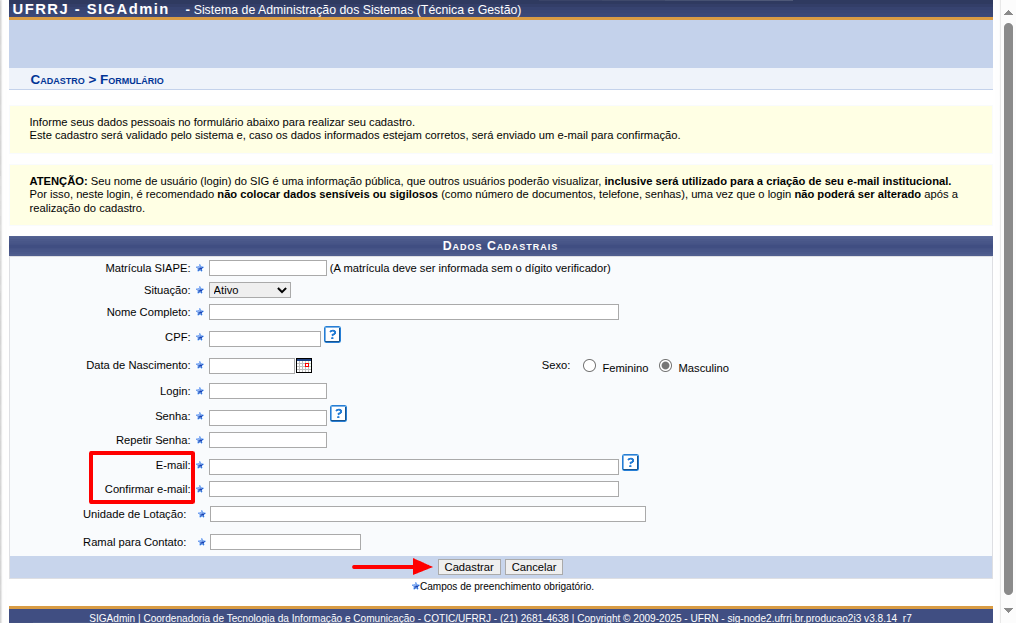This screenshot has width=1016, height=623.
Task: Click the Matrícula SIAPE input field
Action: pyautogui.click(x=268, y=268)
